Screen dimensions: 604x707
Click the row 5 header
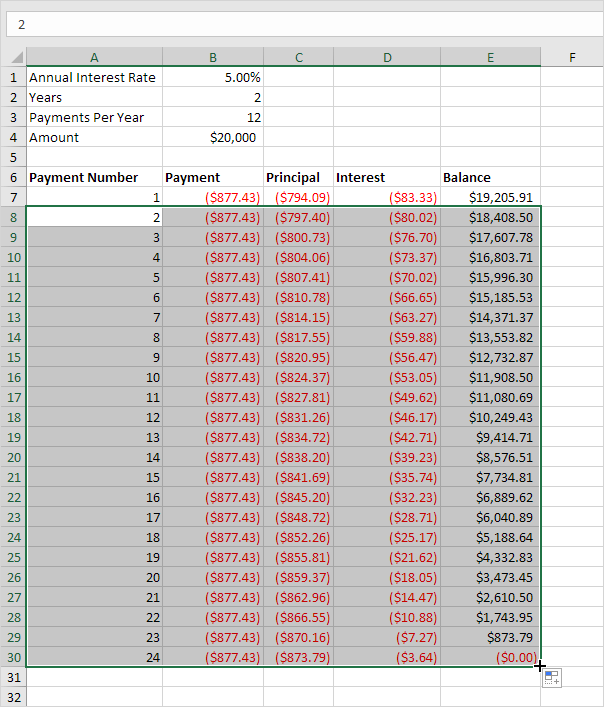(x=13, y=157)
